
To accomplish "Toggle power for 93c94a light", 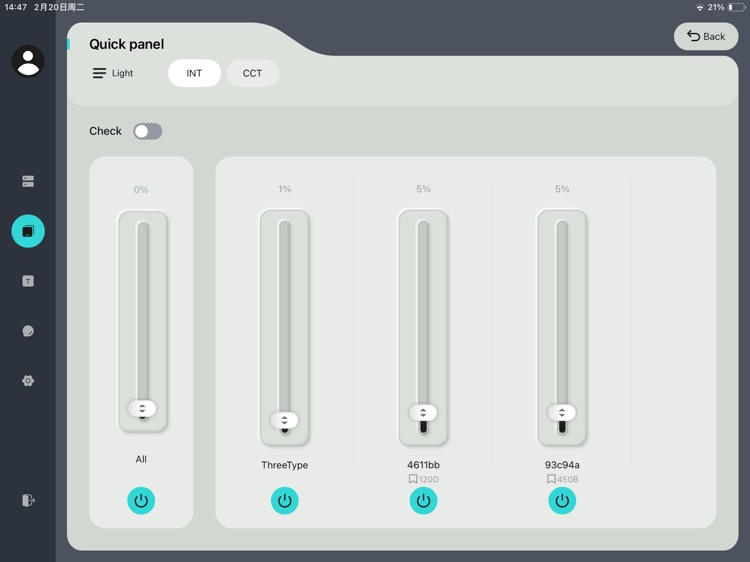I will 562,501.
